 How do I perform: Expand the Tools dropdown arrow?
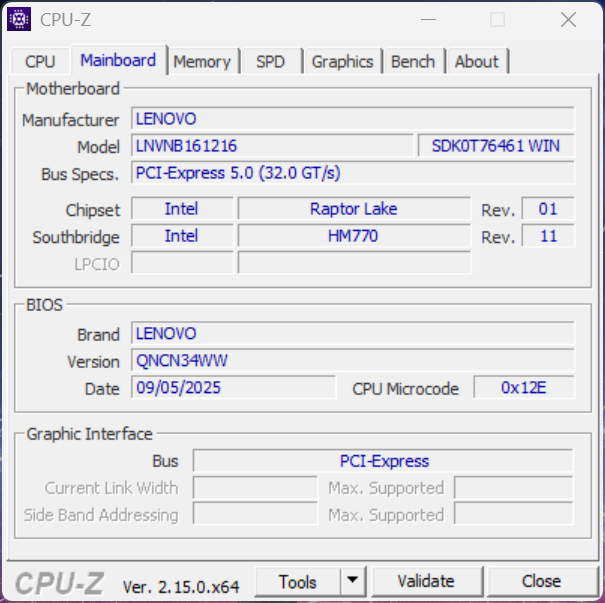[352, 581]
